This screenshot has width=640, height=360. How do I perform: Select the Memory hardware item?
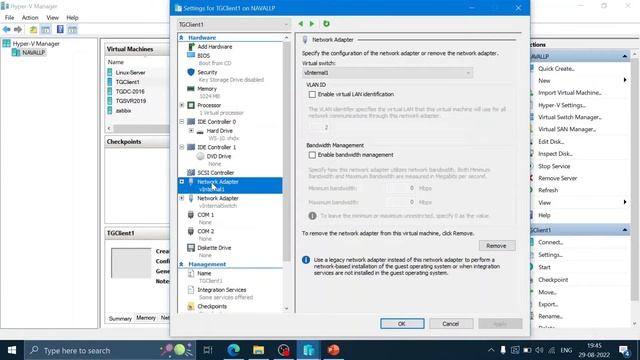coord(207,89)
